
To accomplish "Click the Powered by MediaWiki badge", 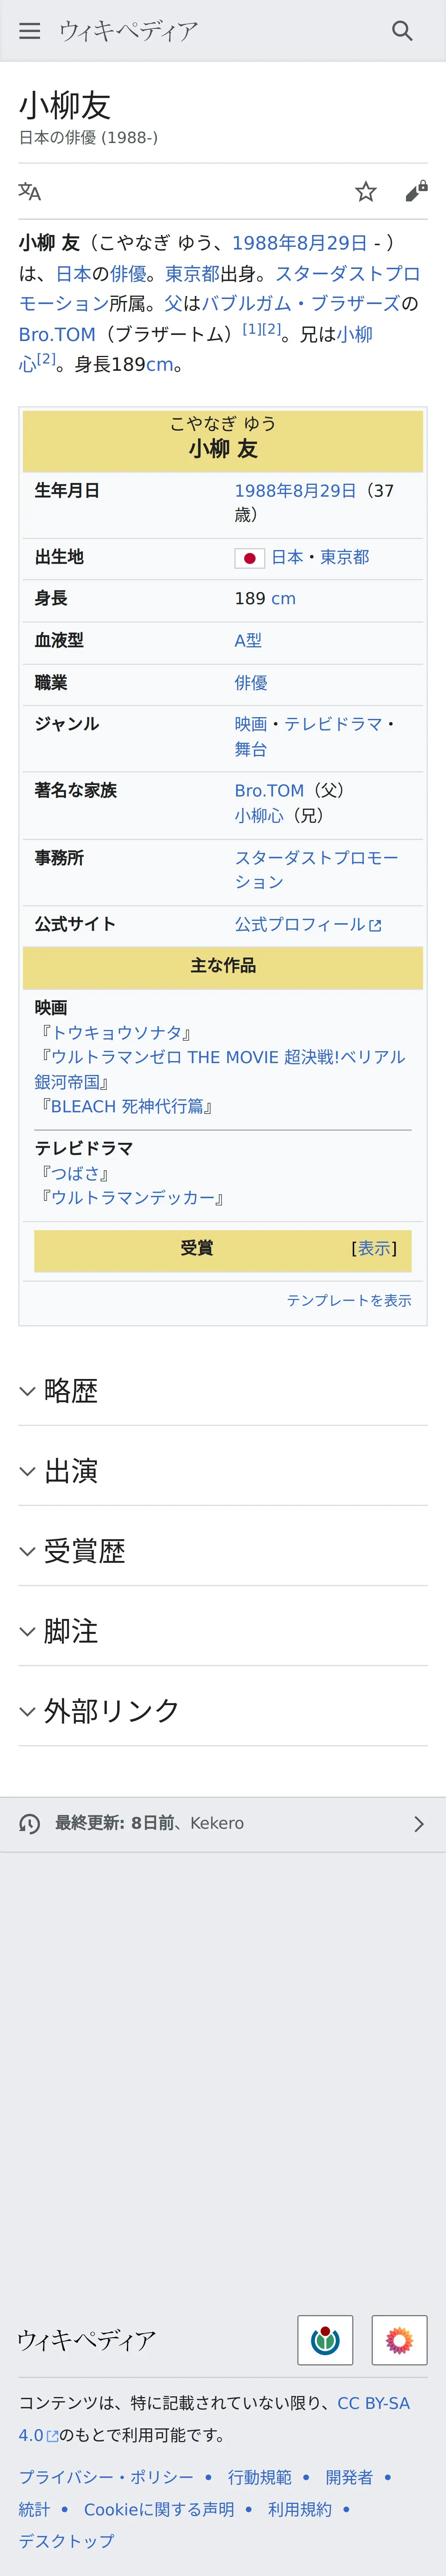I will (x=399, y=2340).
